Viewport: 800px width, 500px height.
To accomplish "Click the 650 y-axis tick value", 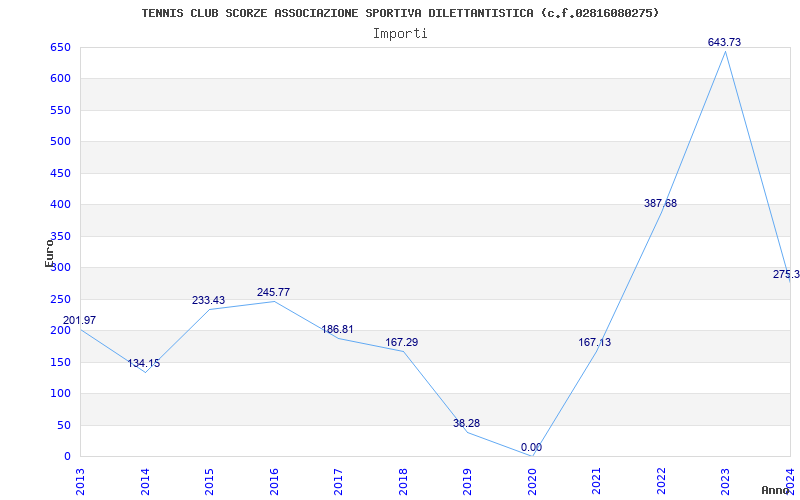I will coord(60,47).
